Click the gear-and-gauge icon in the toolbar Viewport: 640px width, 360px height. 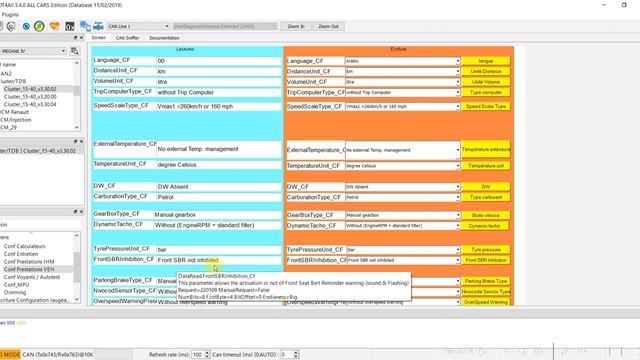coord(11,26)
